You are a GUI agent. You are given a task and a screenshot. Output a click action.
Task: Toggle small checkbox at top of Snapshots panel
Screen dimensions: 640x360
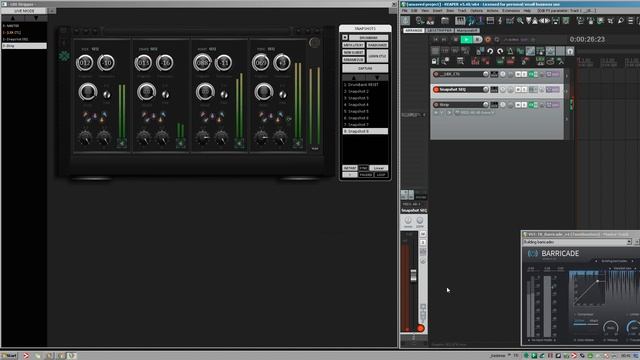(x=345, y=38)
